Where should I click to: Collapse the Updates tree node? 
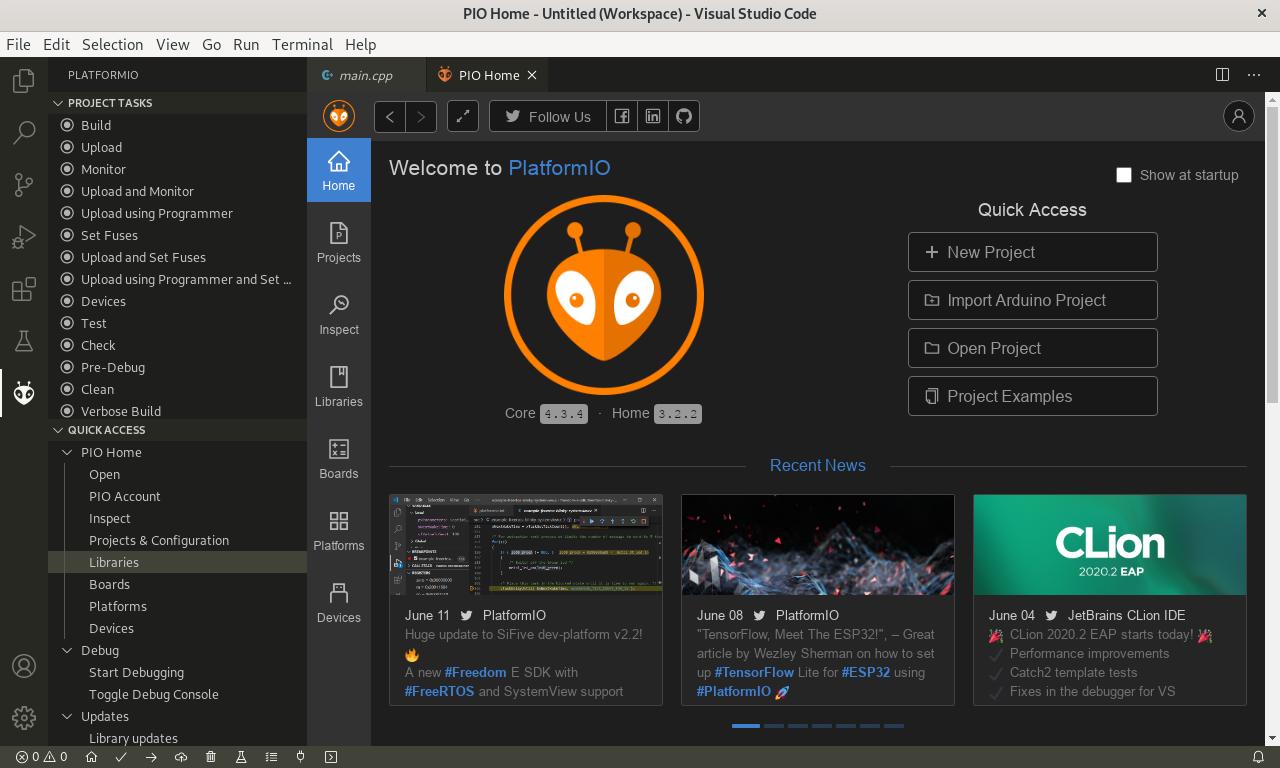pos(68,716)
